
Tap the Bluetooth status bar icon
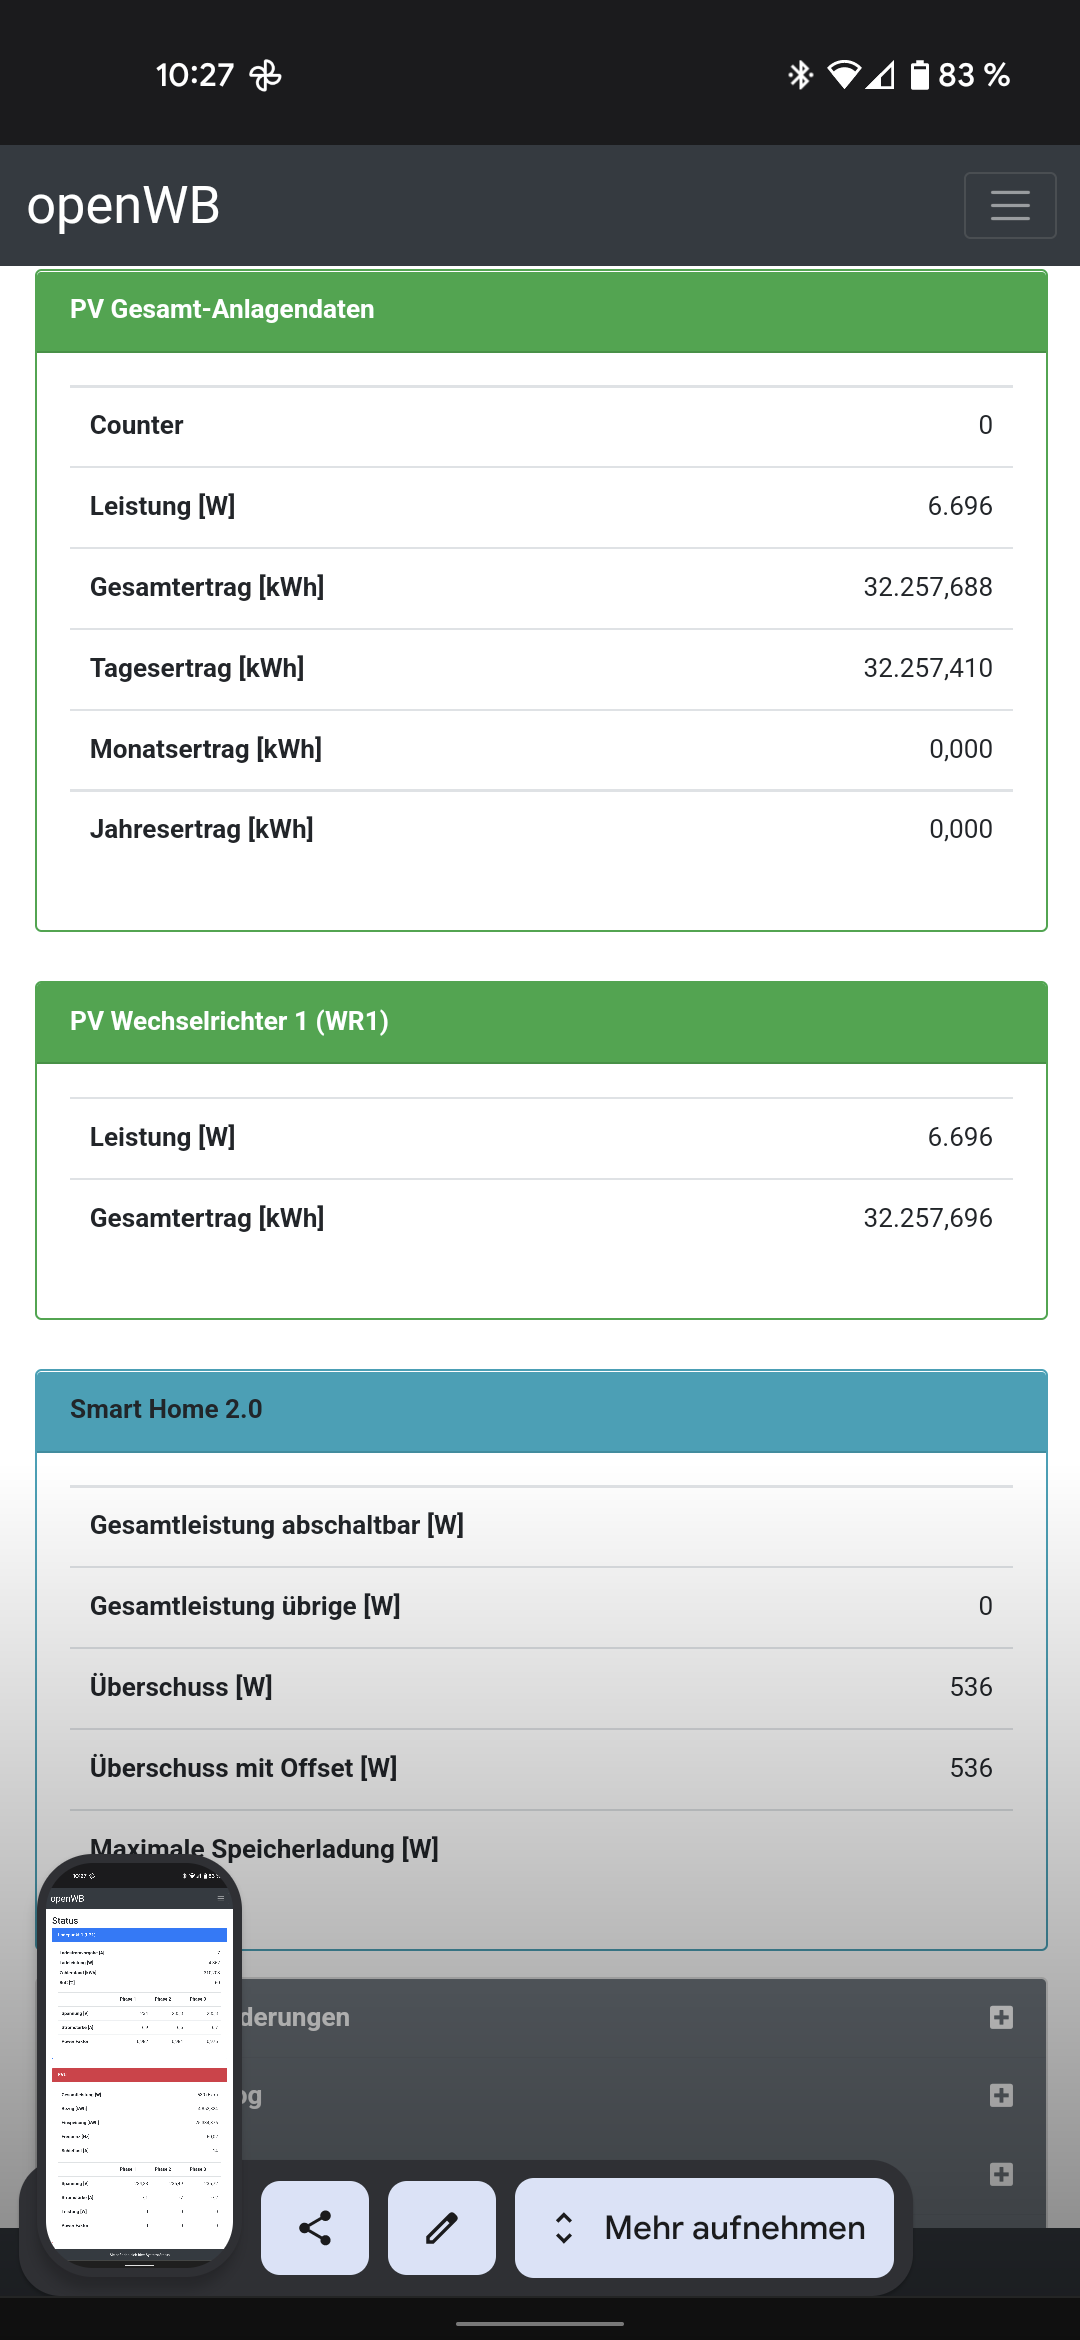coord(800,75)
